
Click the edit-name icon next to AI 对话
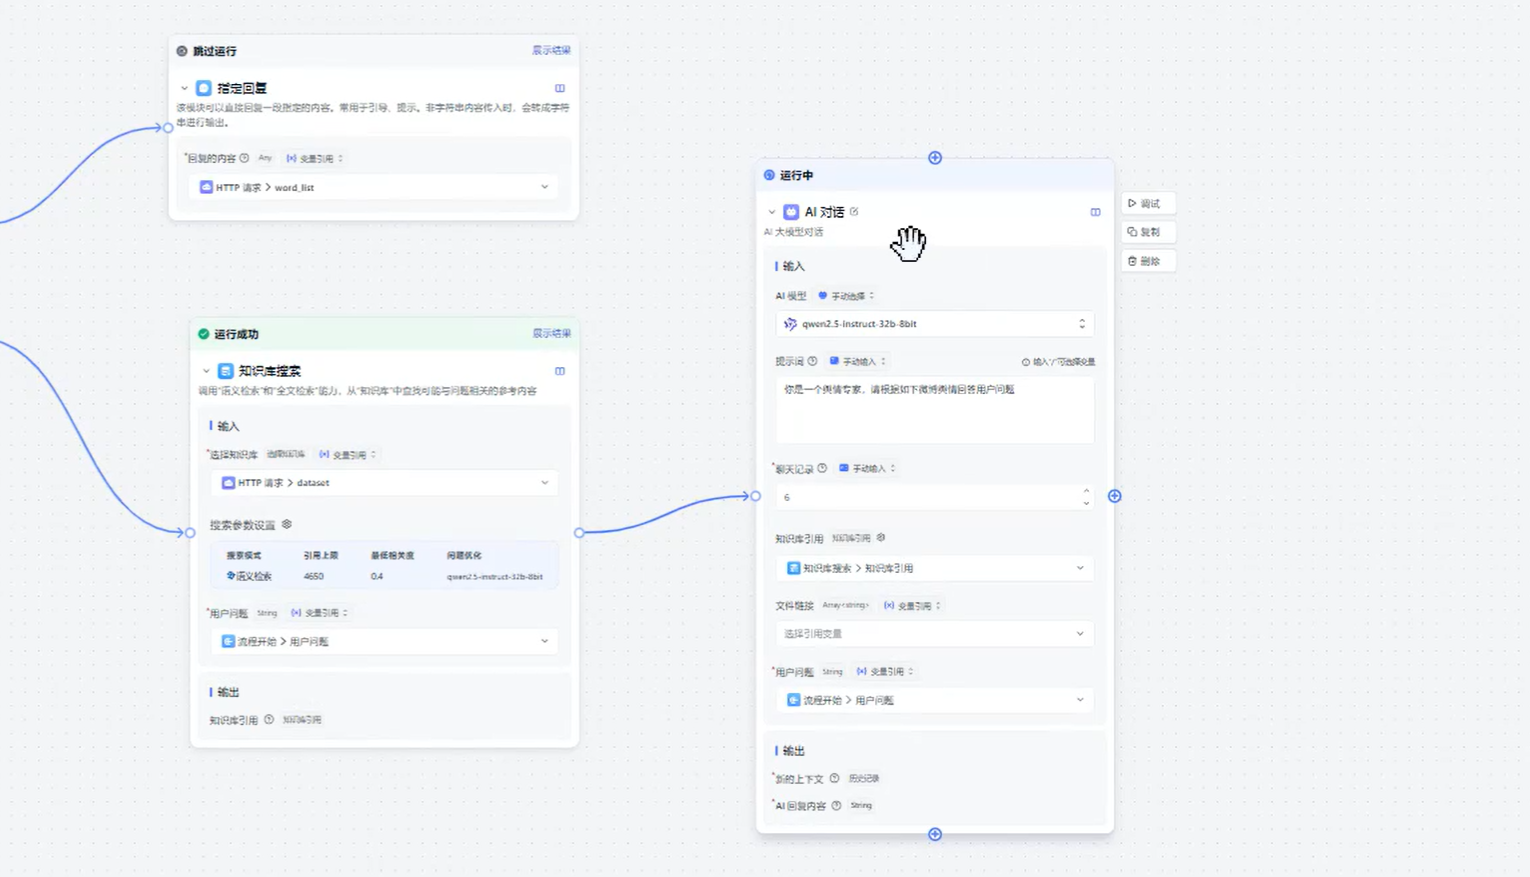[854, 212]
